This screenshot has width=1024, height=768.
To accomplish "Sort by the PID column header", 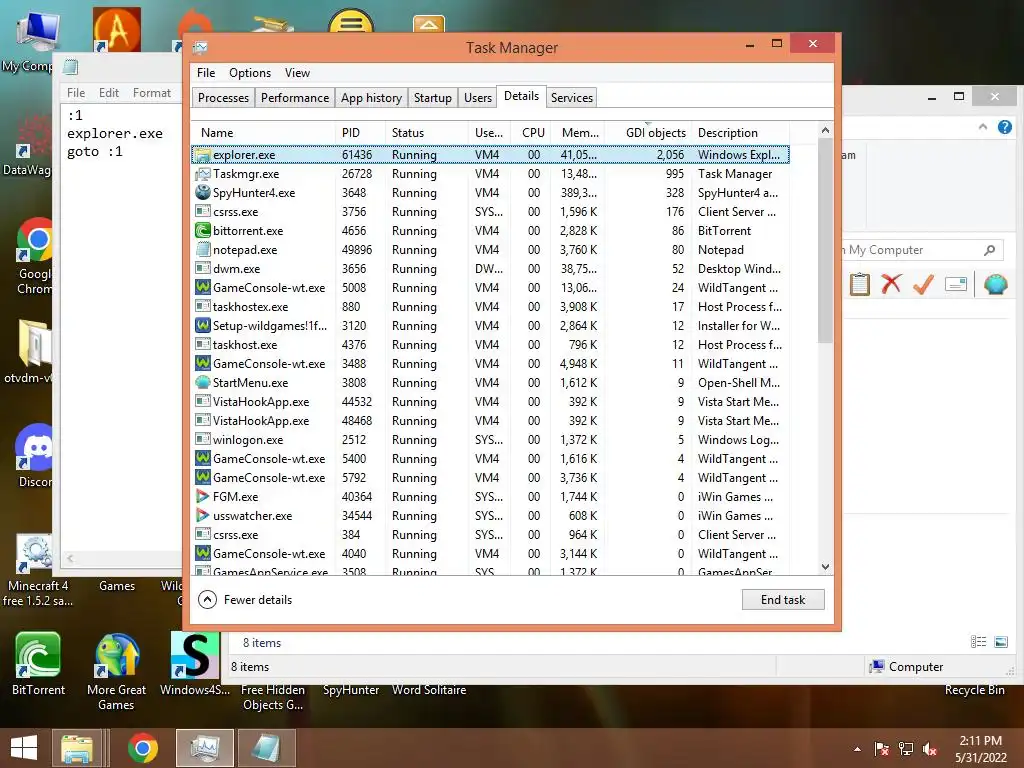I will pyautogui.click(x=360, y=133).
